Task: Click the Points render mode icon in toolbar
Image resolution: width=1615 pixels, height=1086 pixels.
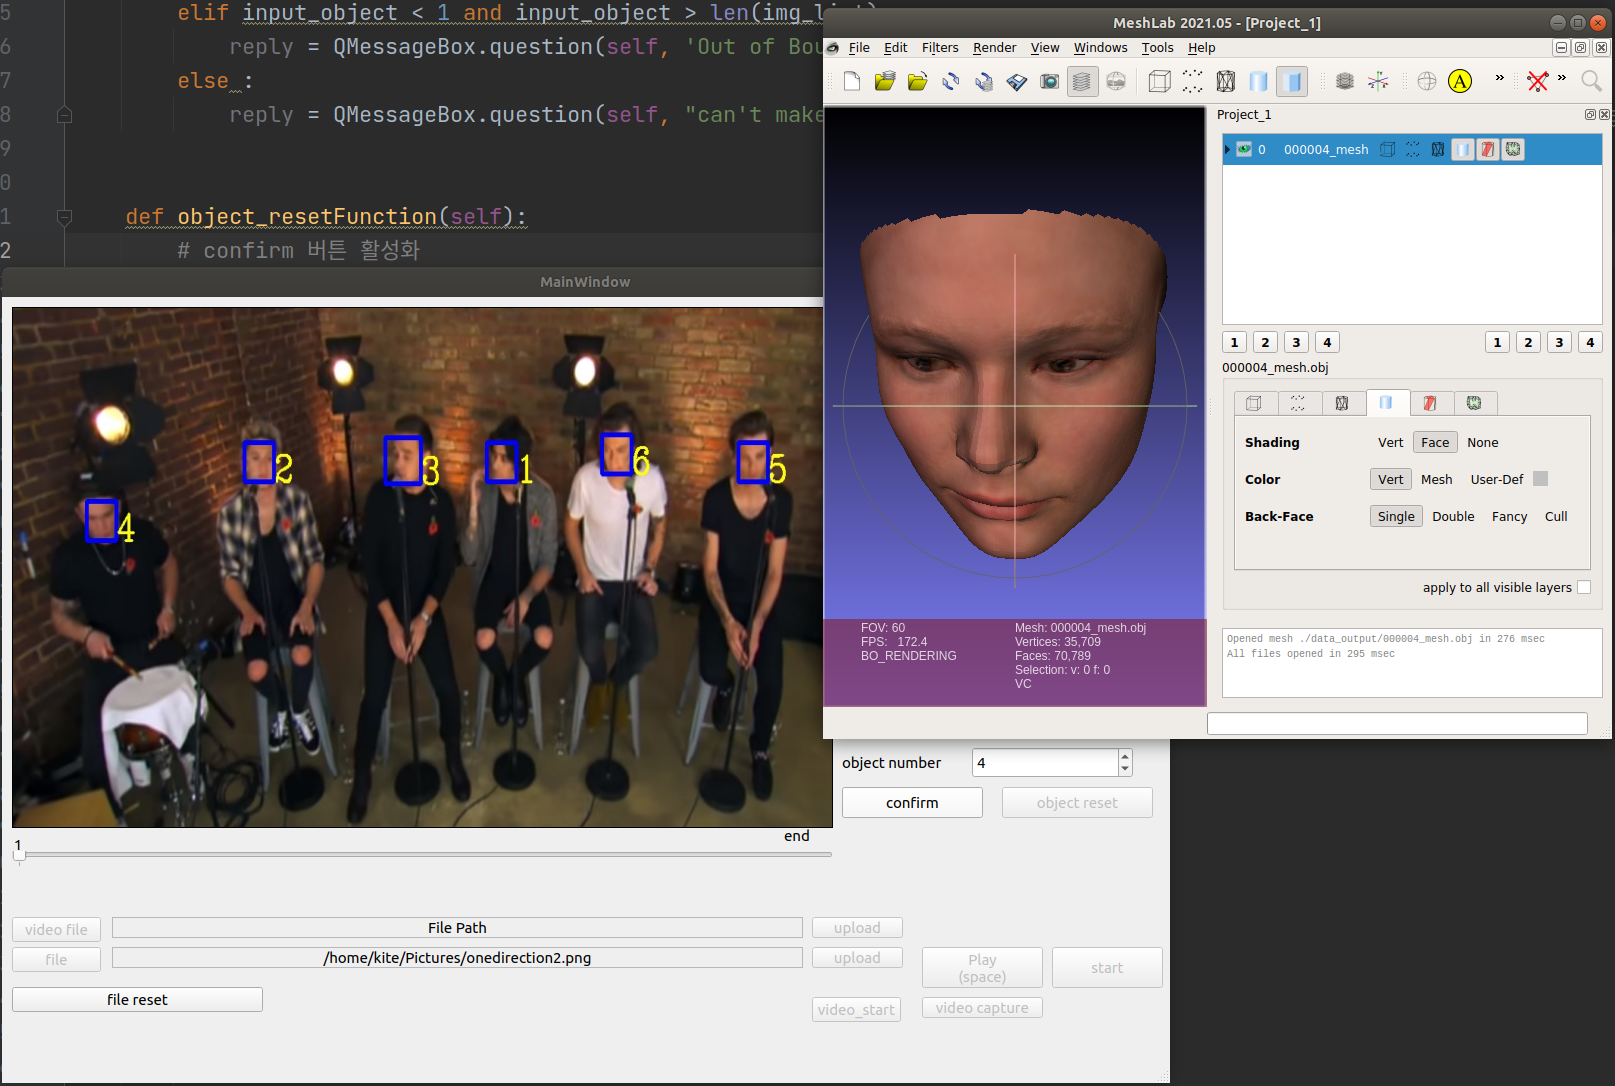Action: [1193, 81]
